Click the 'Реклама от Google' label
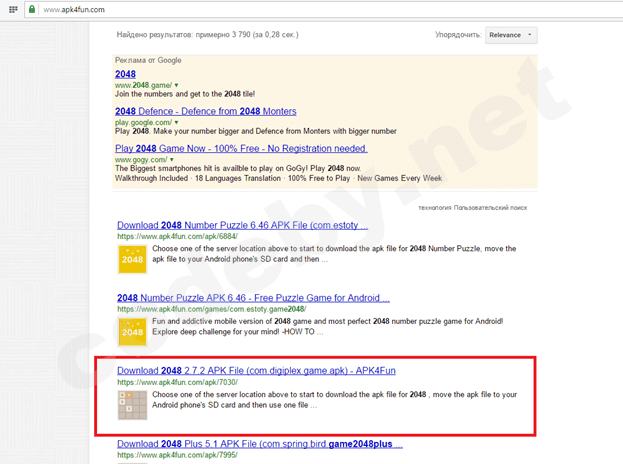The height and width of the screenshot is (464, 623). pos(148,60)
